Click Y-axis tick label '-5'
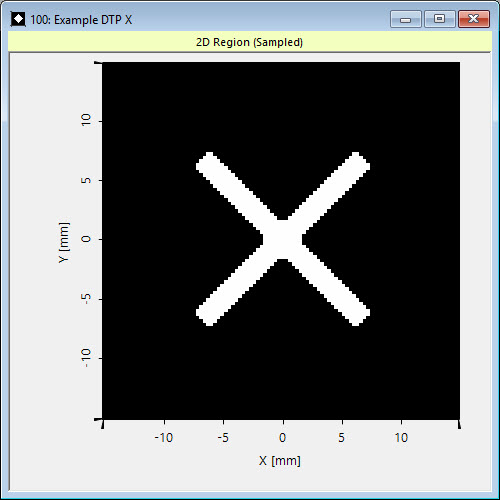 (86, 298)
